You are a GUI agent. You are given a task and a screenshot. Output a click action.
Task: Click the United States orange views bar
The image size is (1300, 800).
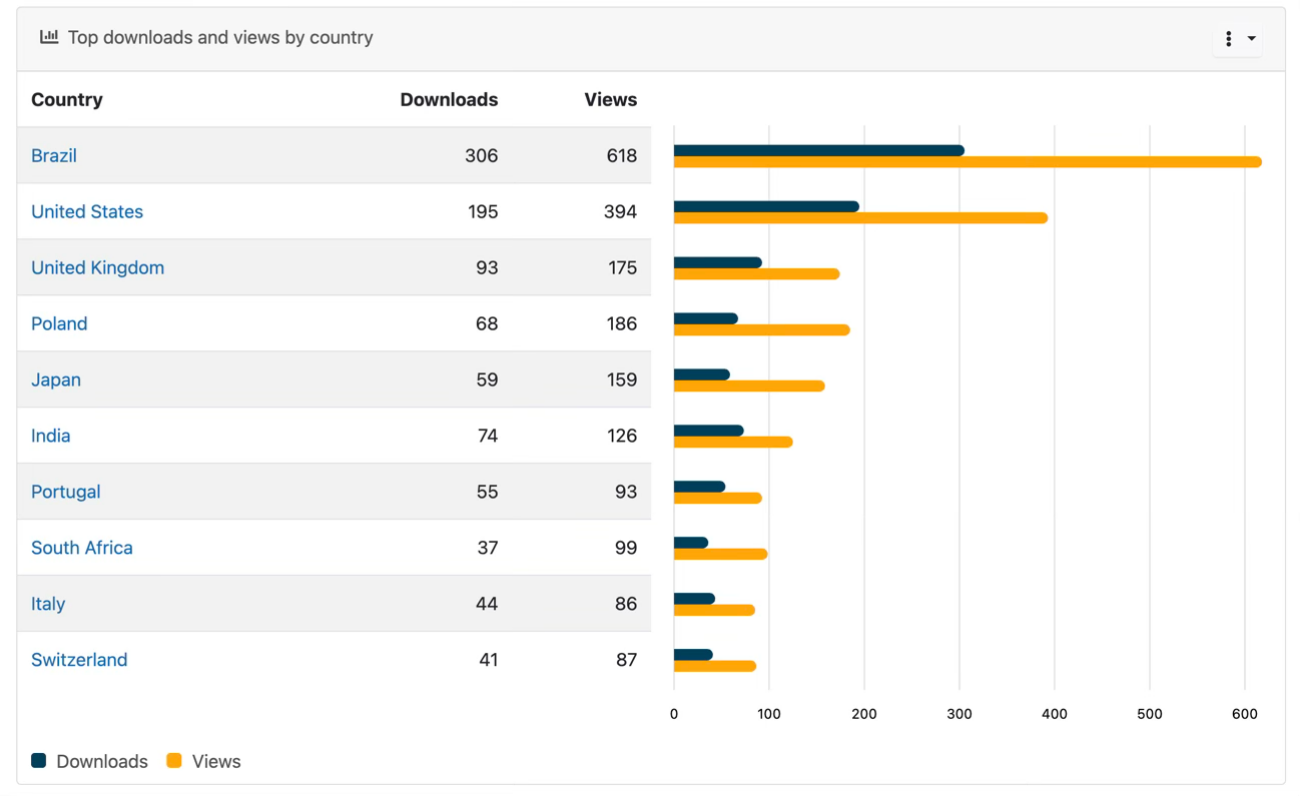pos(860,218)
